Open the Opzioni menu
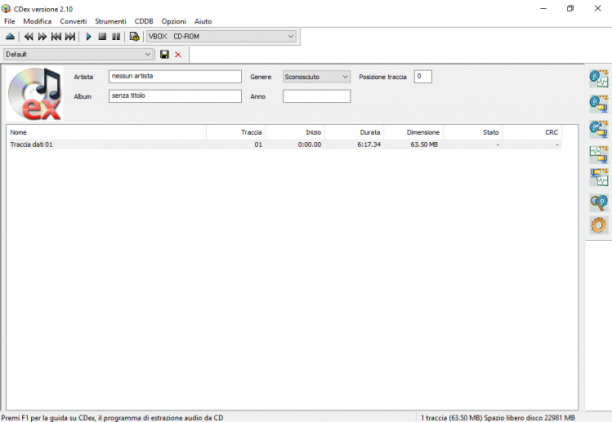Image resolution: width=612 pixels, height=422 pixels. [x=174, y=21]
